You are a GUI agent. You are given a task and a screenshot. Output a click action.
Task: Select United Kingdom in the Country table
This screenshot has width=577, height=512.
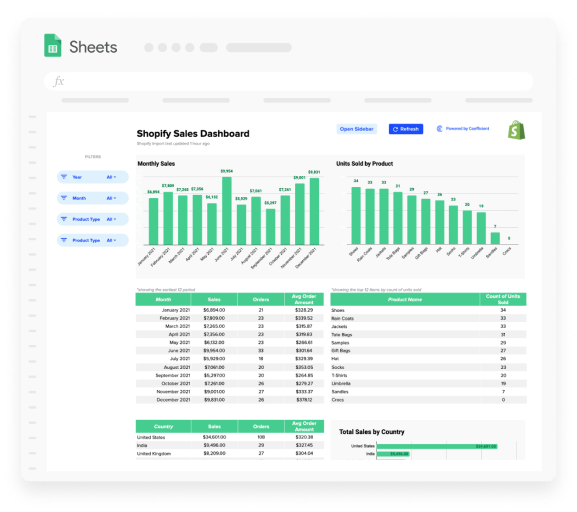(154, 453)
